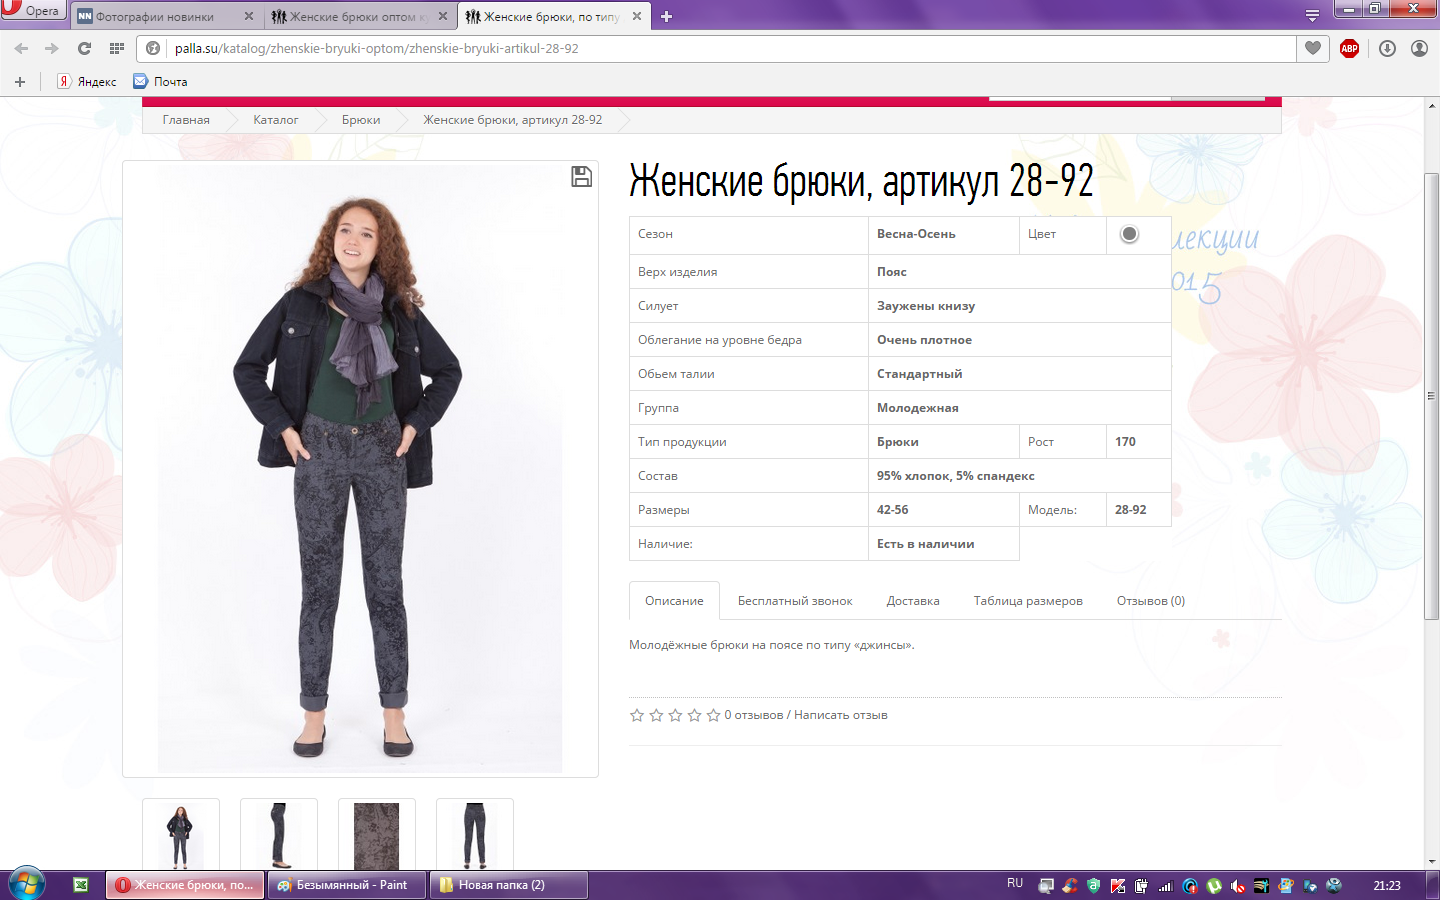Click the Windows Start button
The width and height of the screenshot is (1440, 900).
[x=27, y=885]
